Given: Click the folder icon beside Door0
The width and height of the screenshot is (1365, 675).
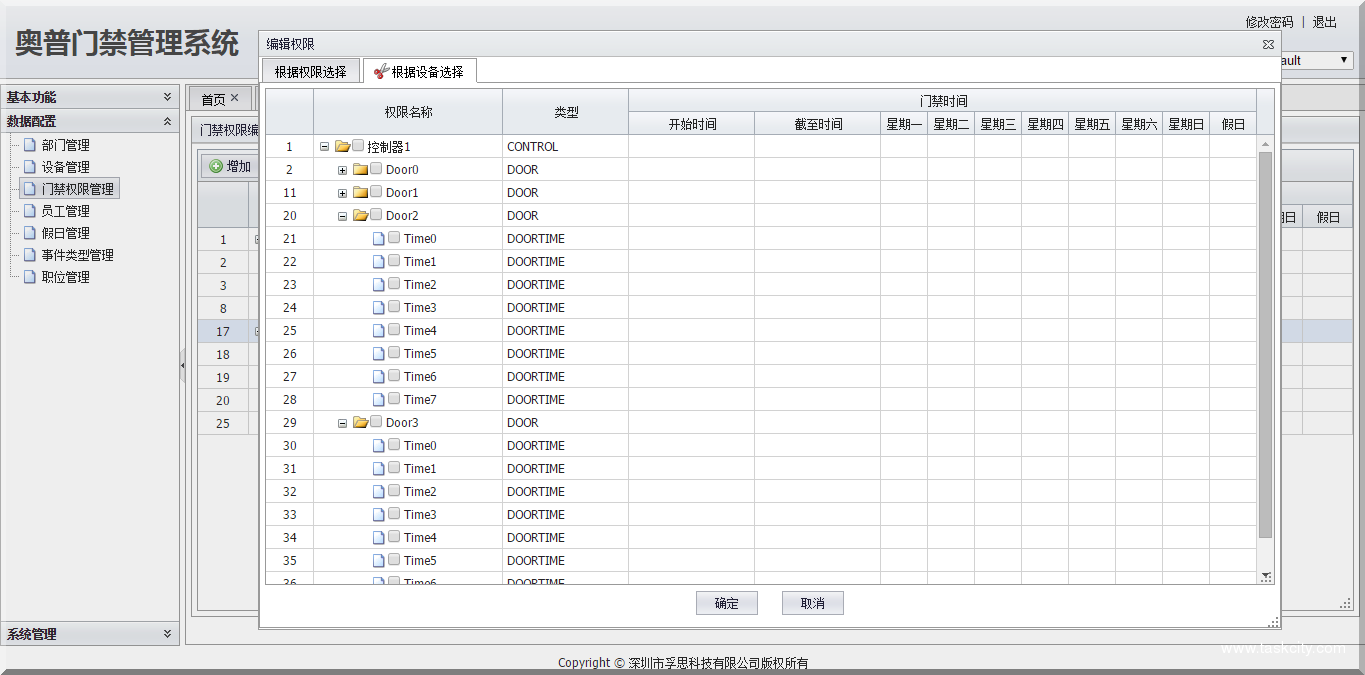Looking at the screenshot, I should tap(360, 170).
